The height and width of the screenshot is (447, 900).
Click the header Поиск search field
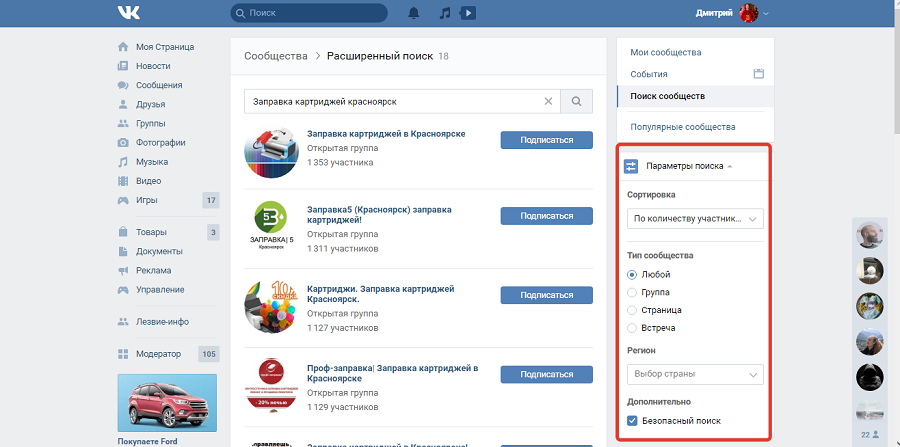coord(309,13)
